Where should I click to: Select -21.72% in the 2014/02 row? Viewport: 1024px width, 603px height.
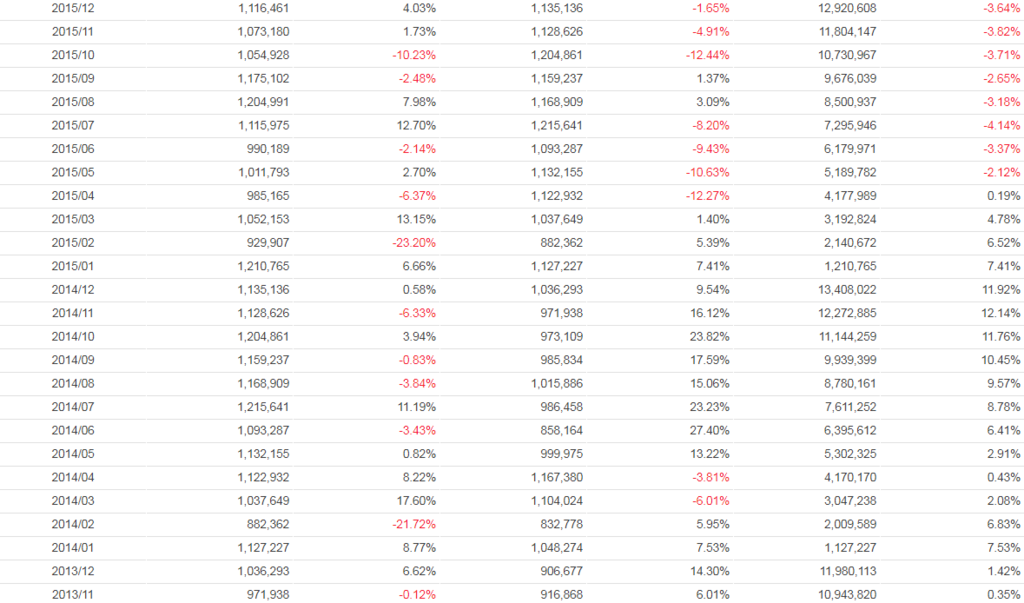[414, 523]
